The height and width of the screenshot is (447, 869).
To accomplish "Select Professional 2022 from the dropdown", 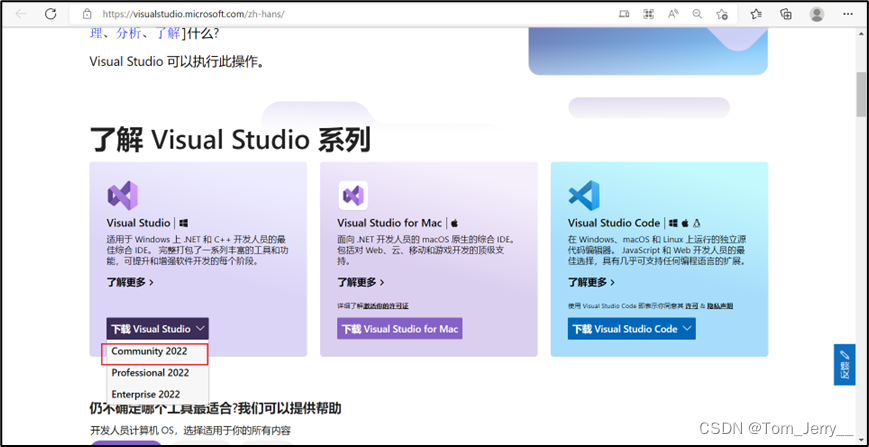I will coord(157,373).
